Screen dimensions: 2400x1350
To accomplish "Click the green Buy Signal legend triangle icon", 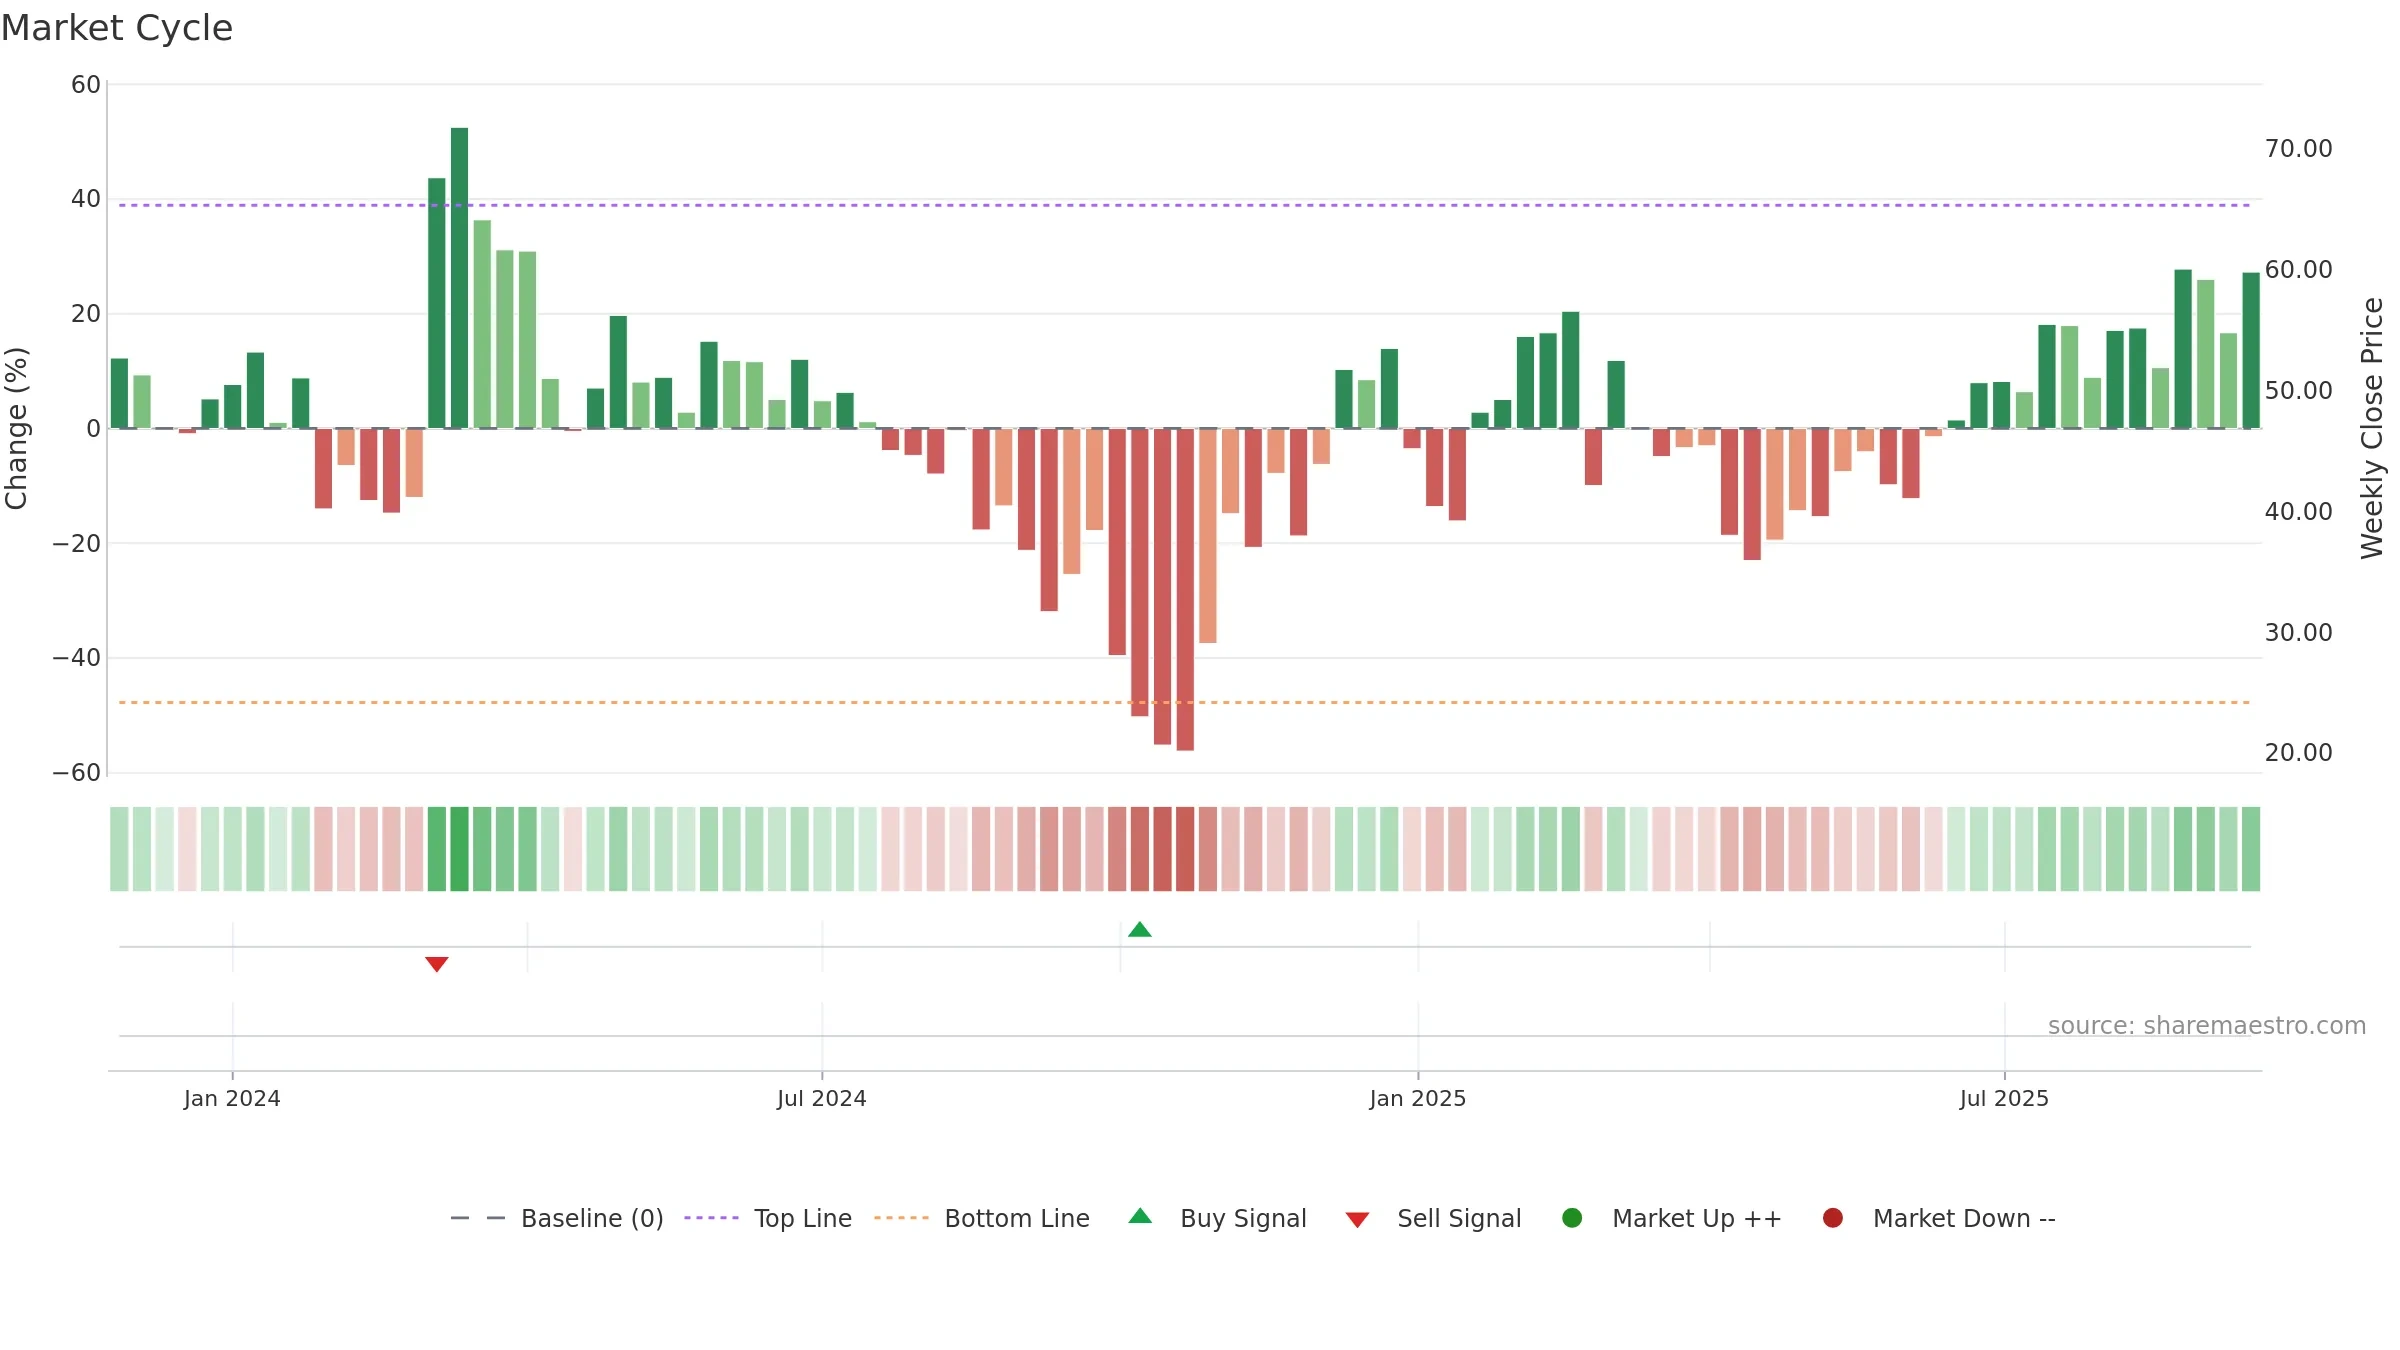I will (x=1140, y=1217).
